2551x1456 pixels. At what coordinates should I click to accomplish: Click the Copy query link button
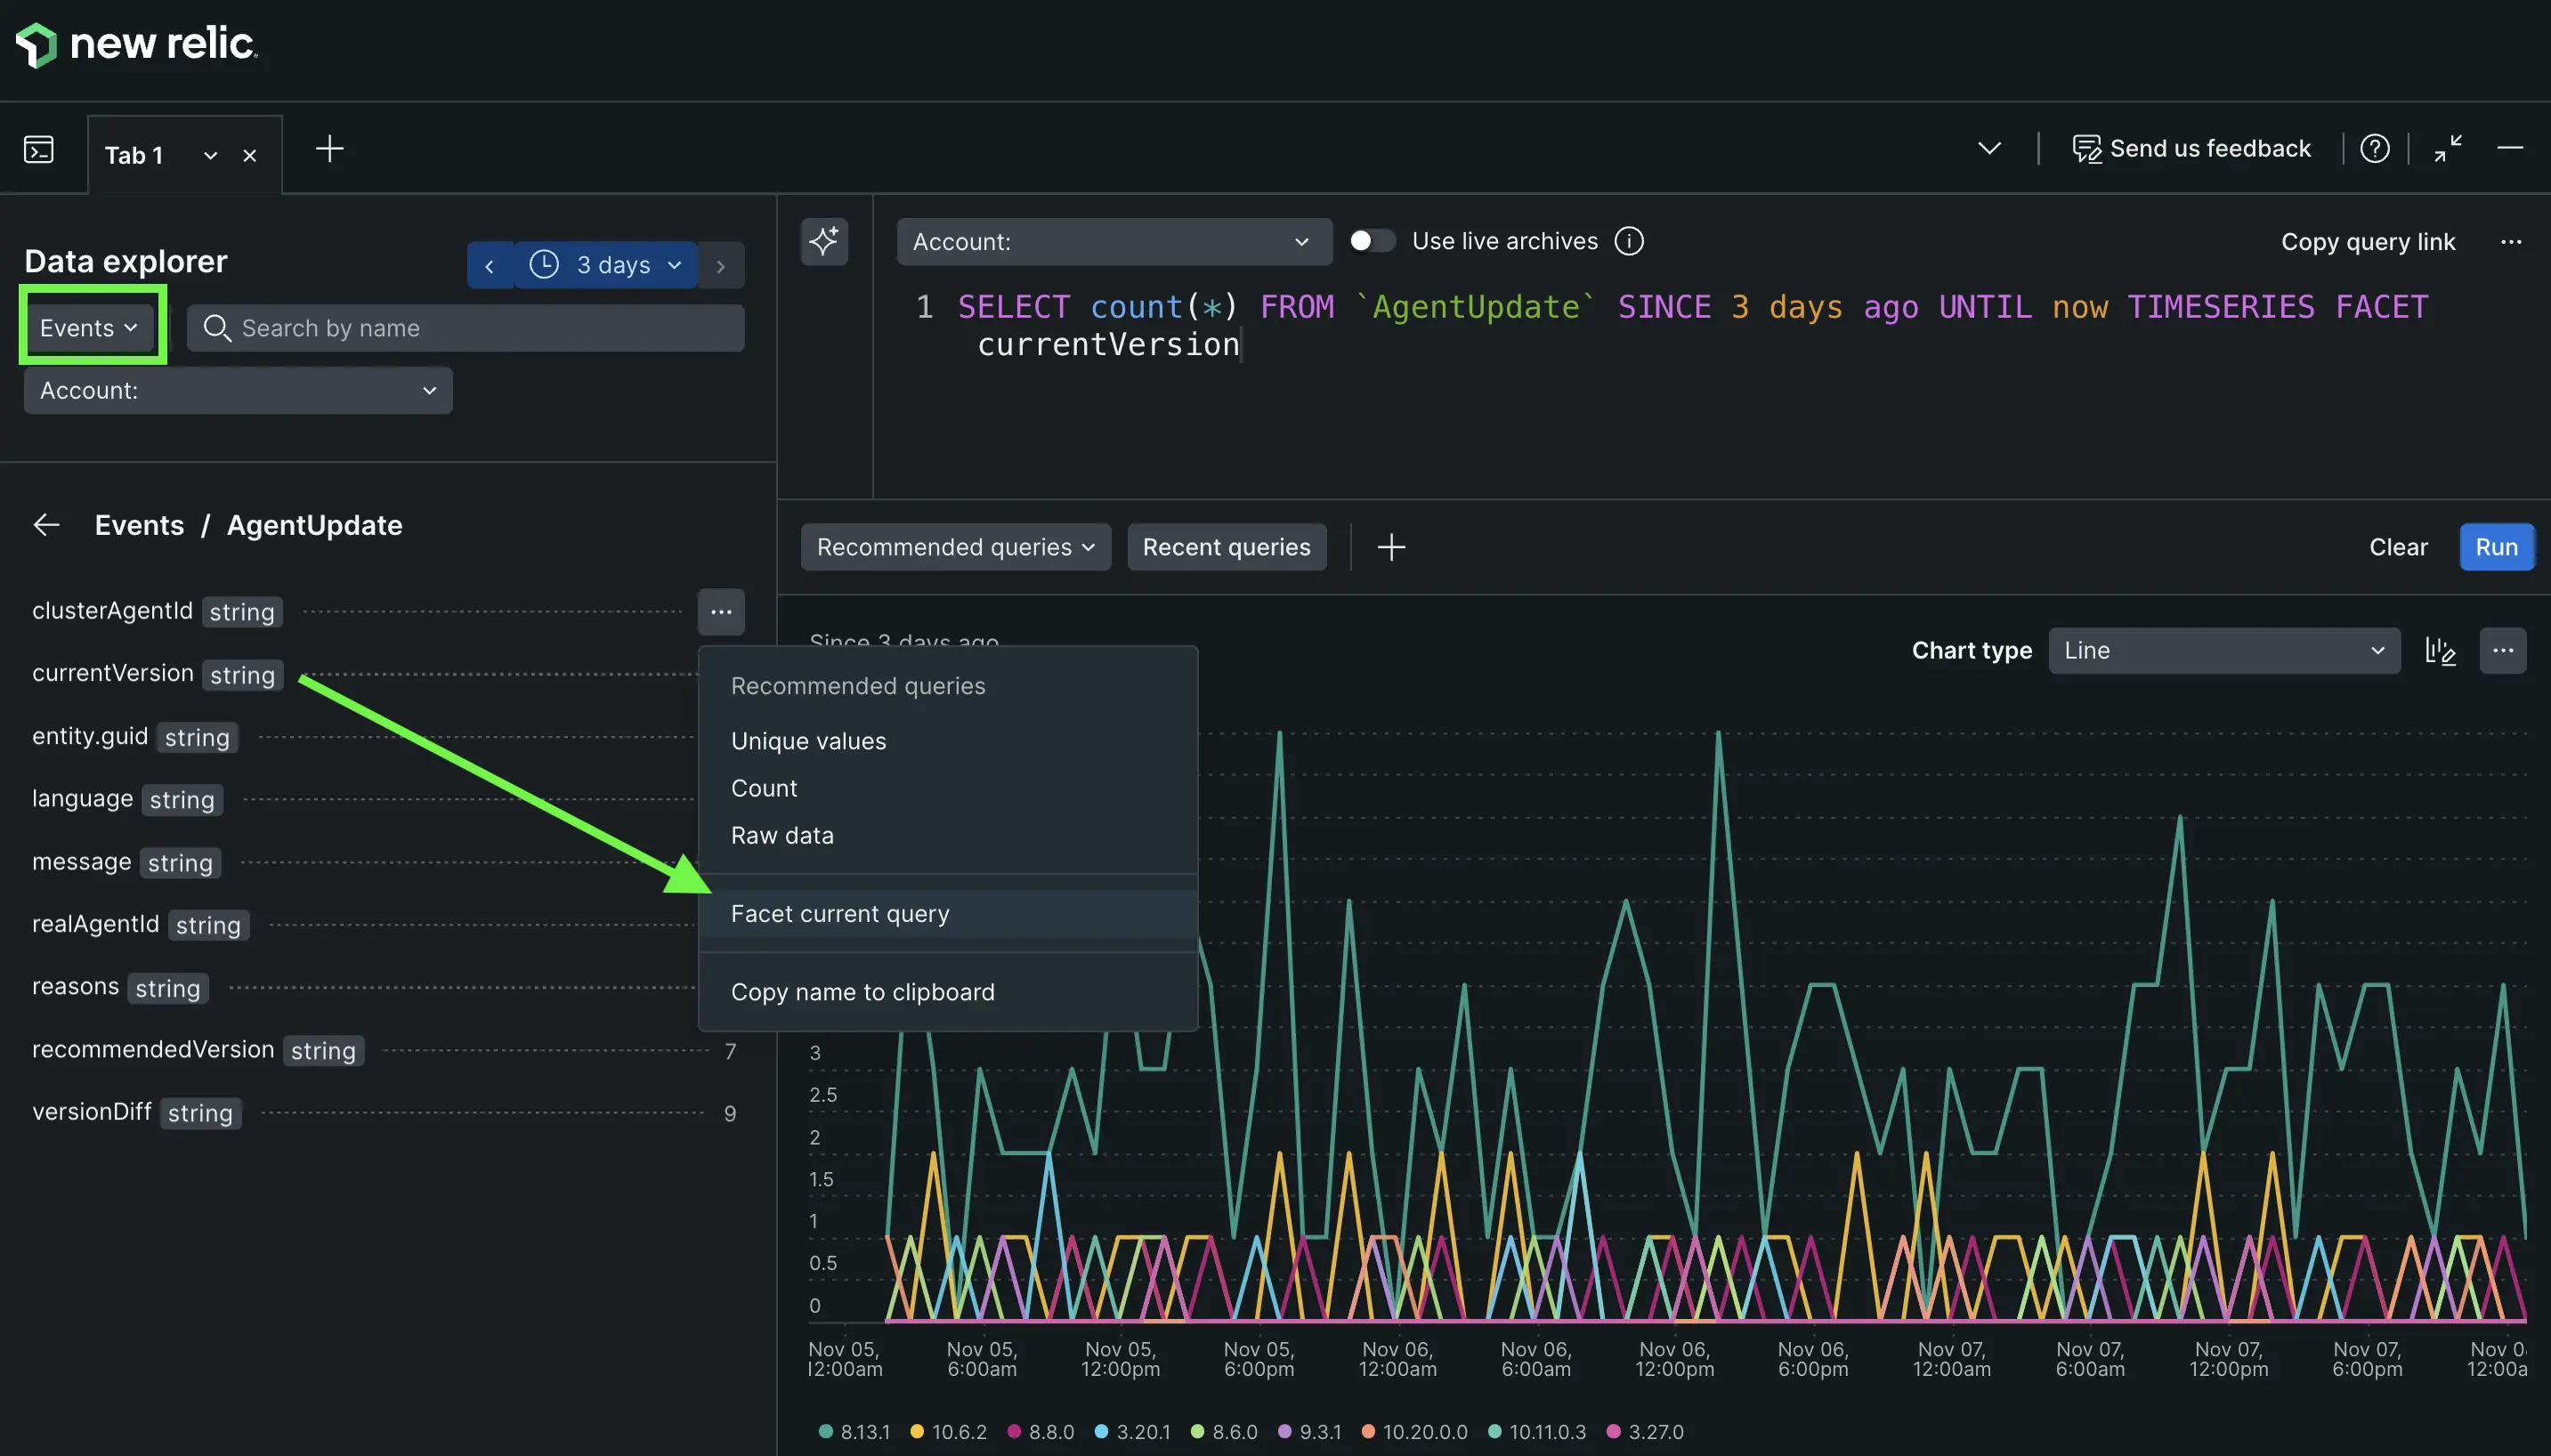tap(2365, 242)
